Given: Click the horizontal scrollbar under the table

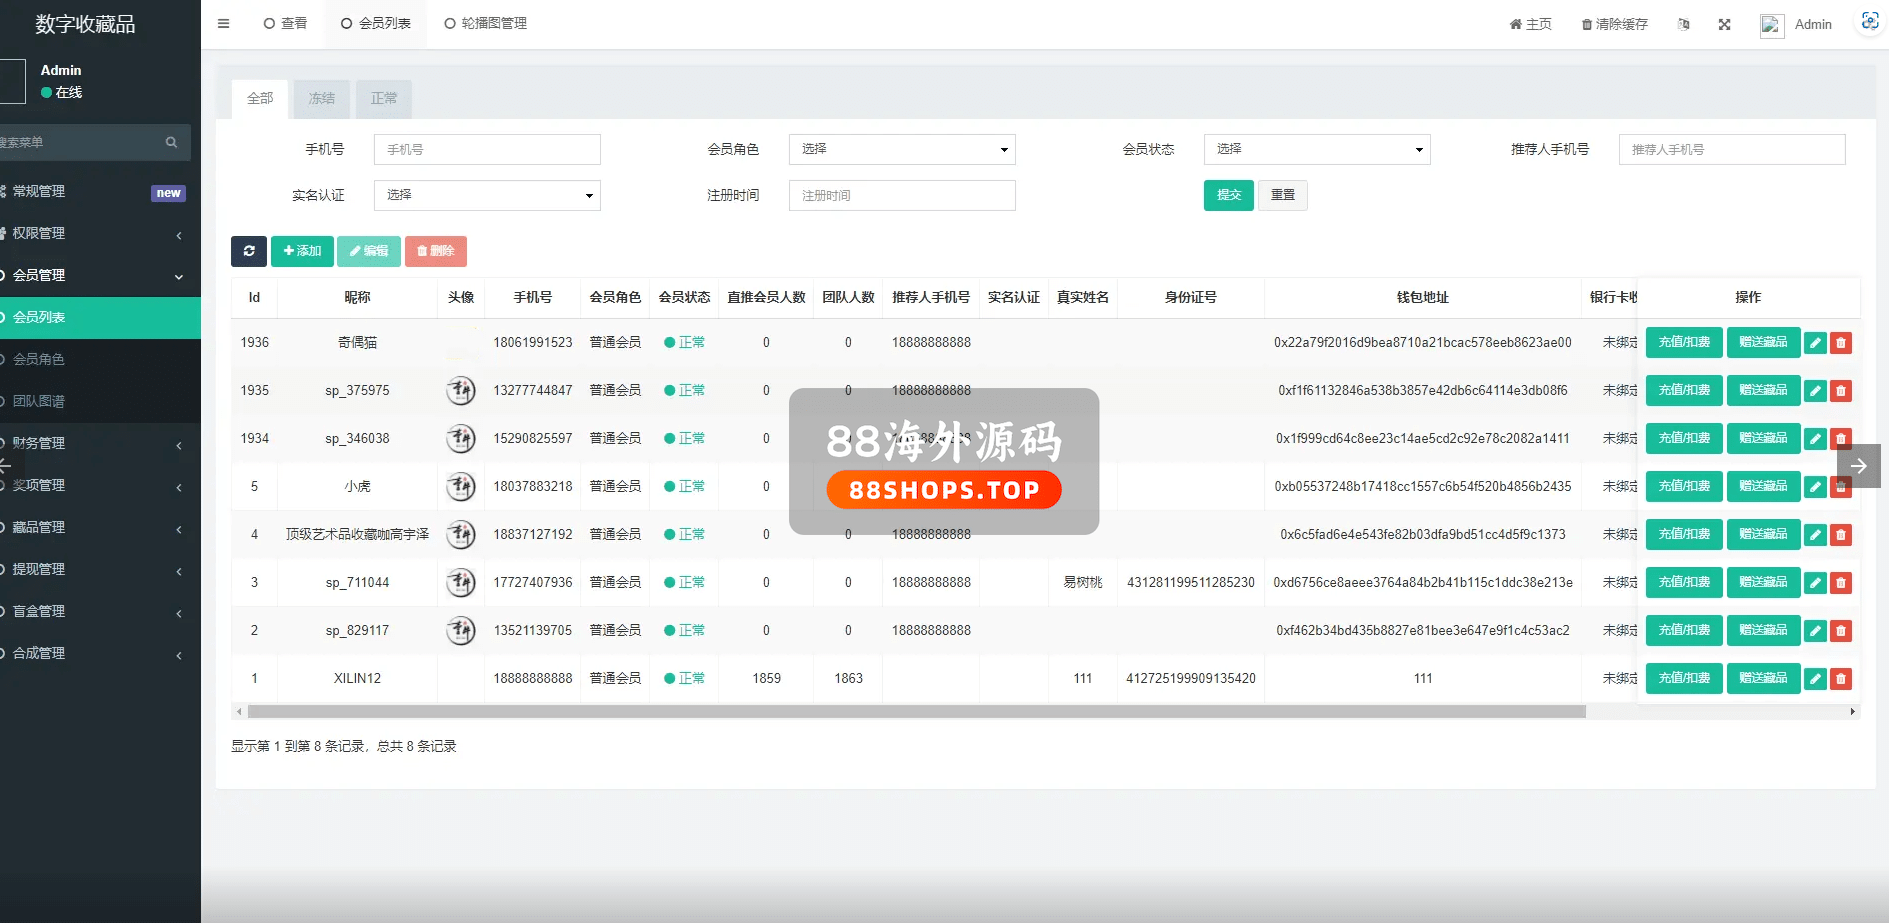Looking at the screenshot, I should pyautogui.click(x=916, y=712).
